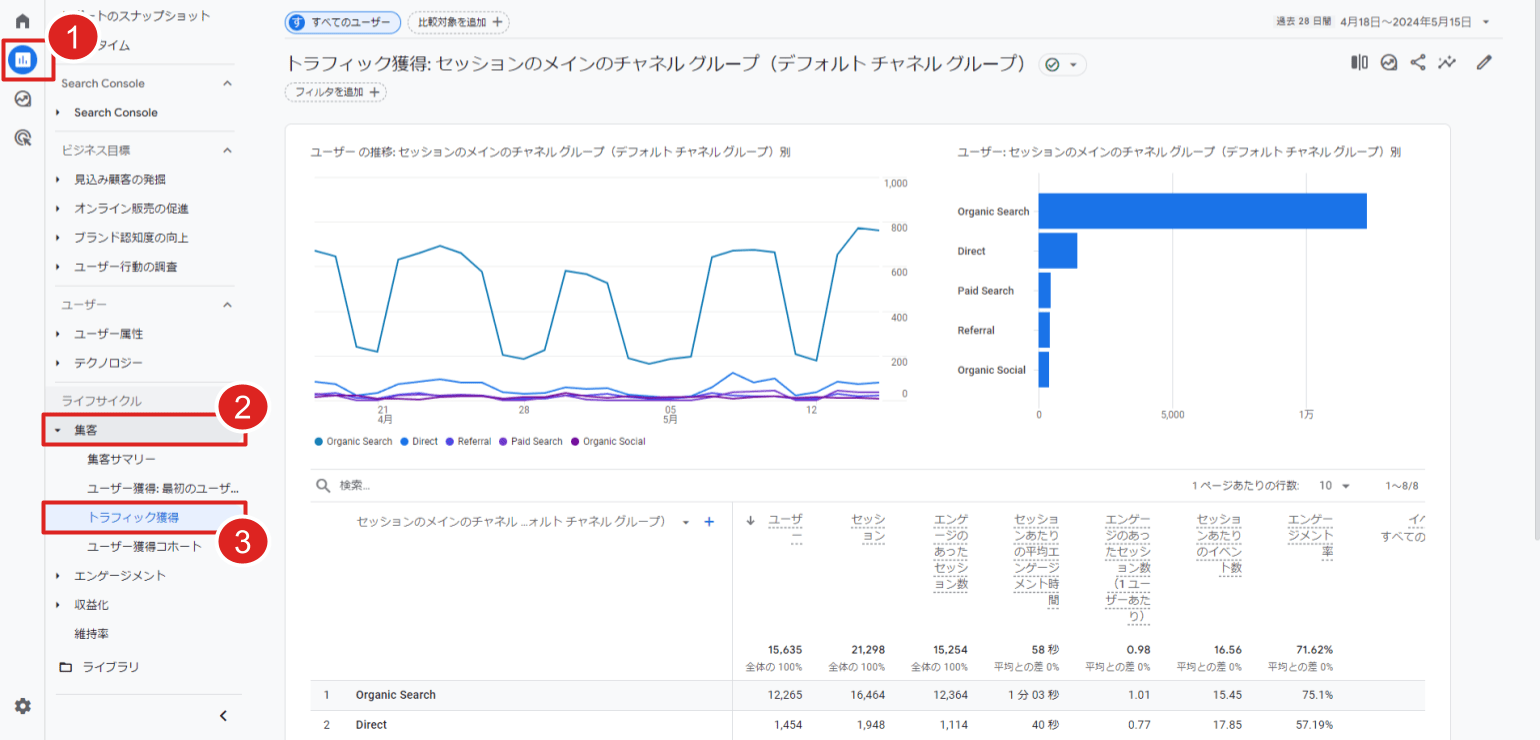Screen dimensions: 1540x740
Task: Open the Admin settings gear icon
Action: coord(22,706)
